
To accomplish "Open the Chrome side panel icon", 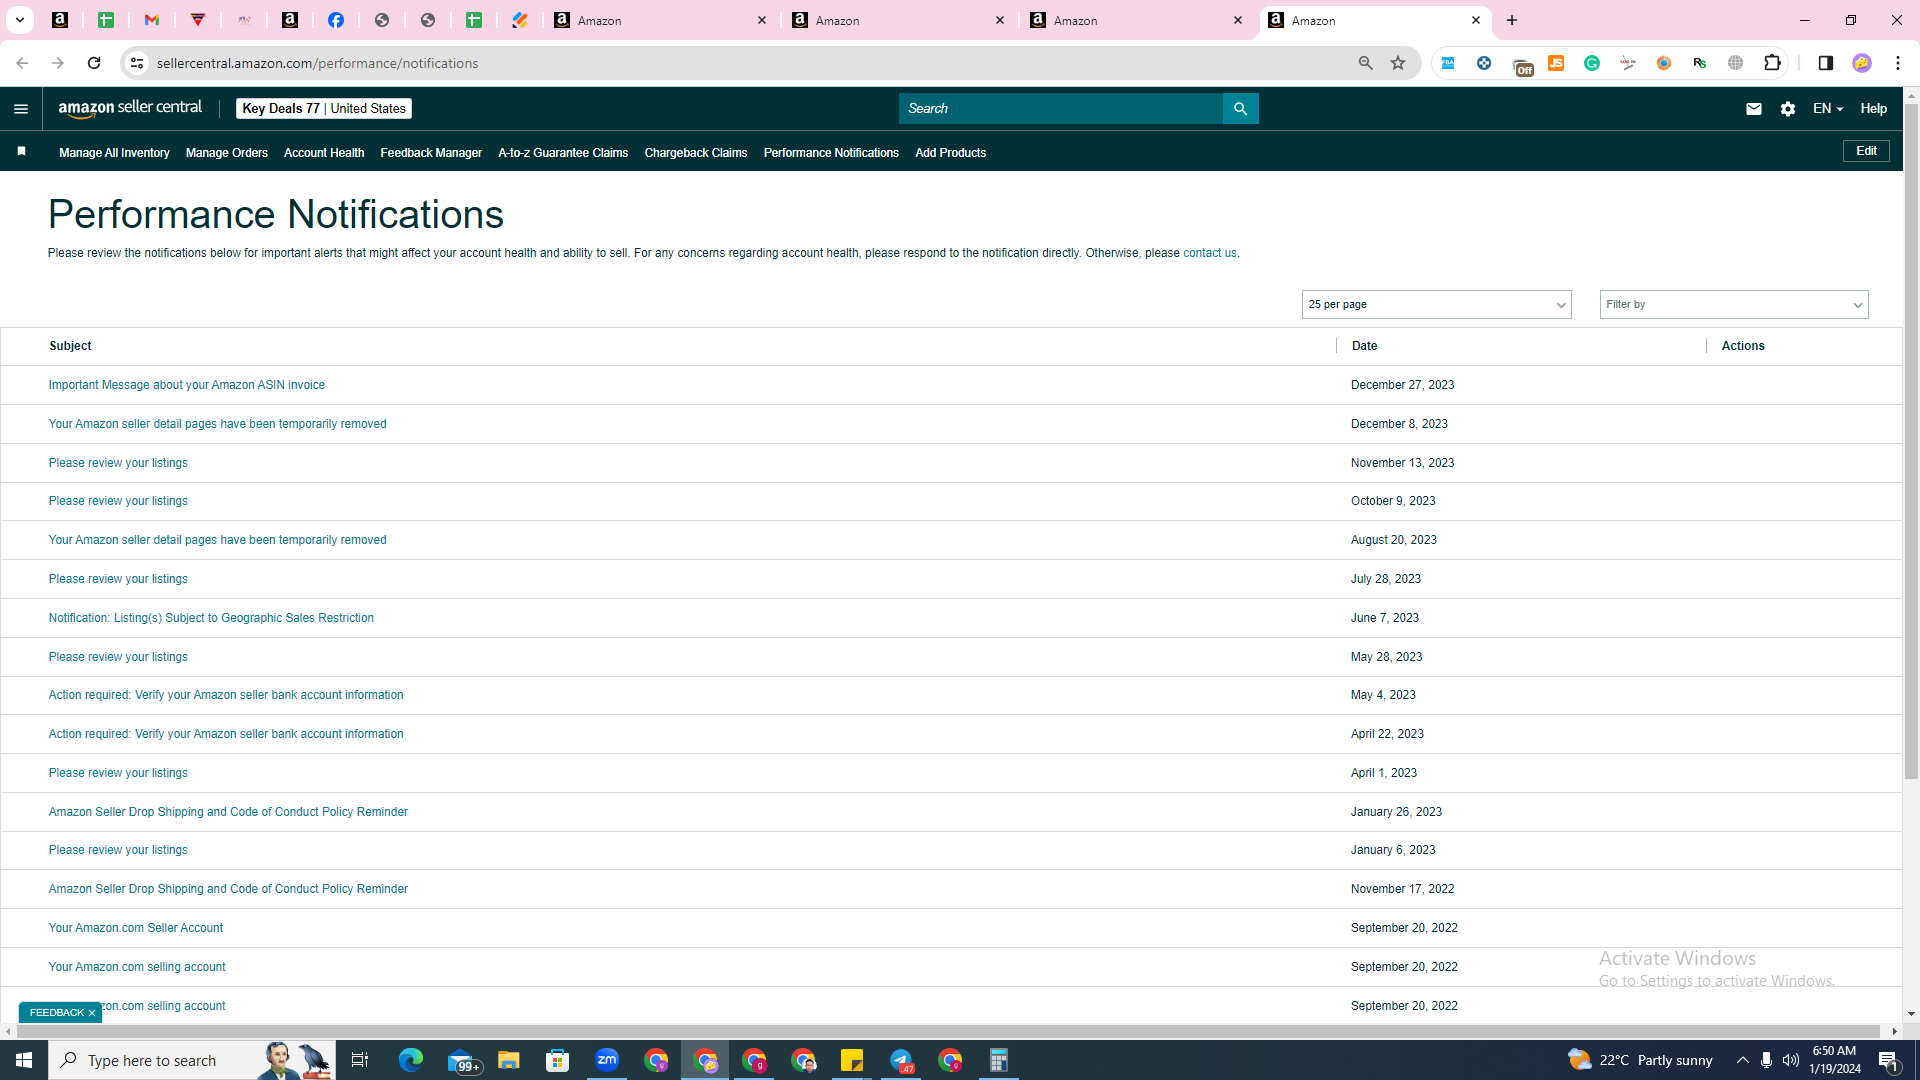I will pyautogui.click(x=1825, y=63).
